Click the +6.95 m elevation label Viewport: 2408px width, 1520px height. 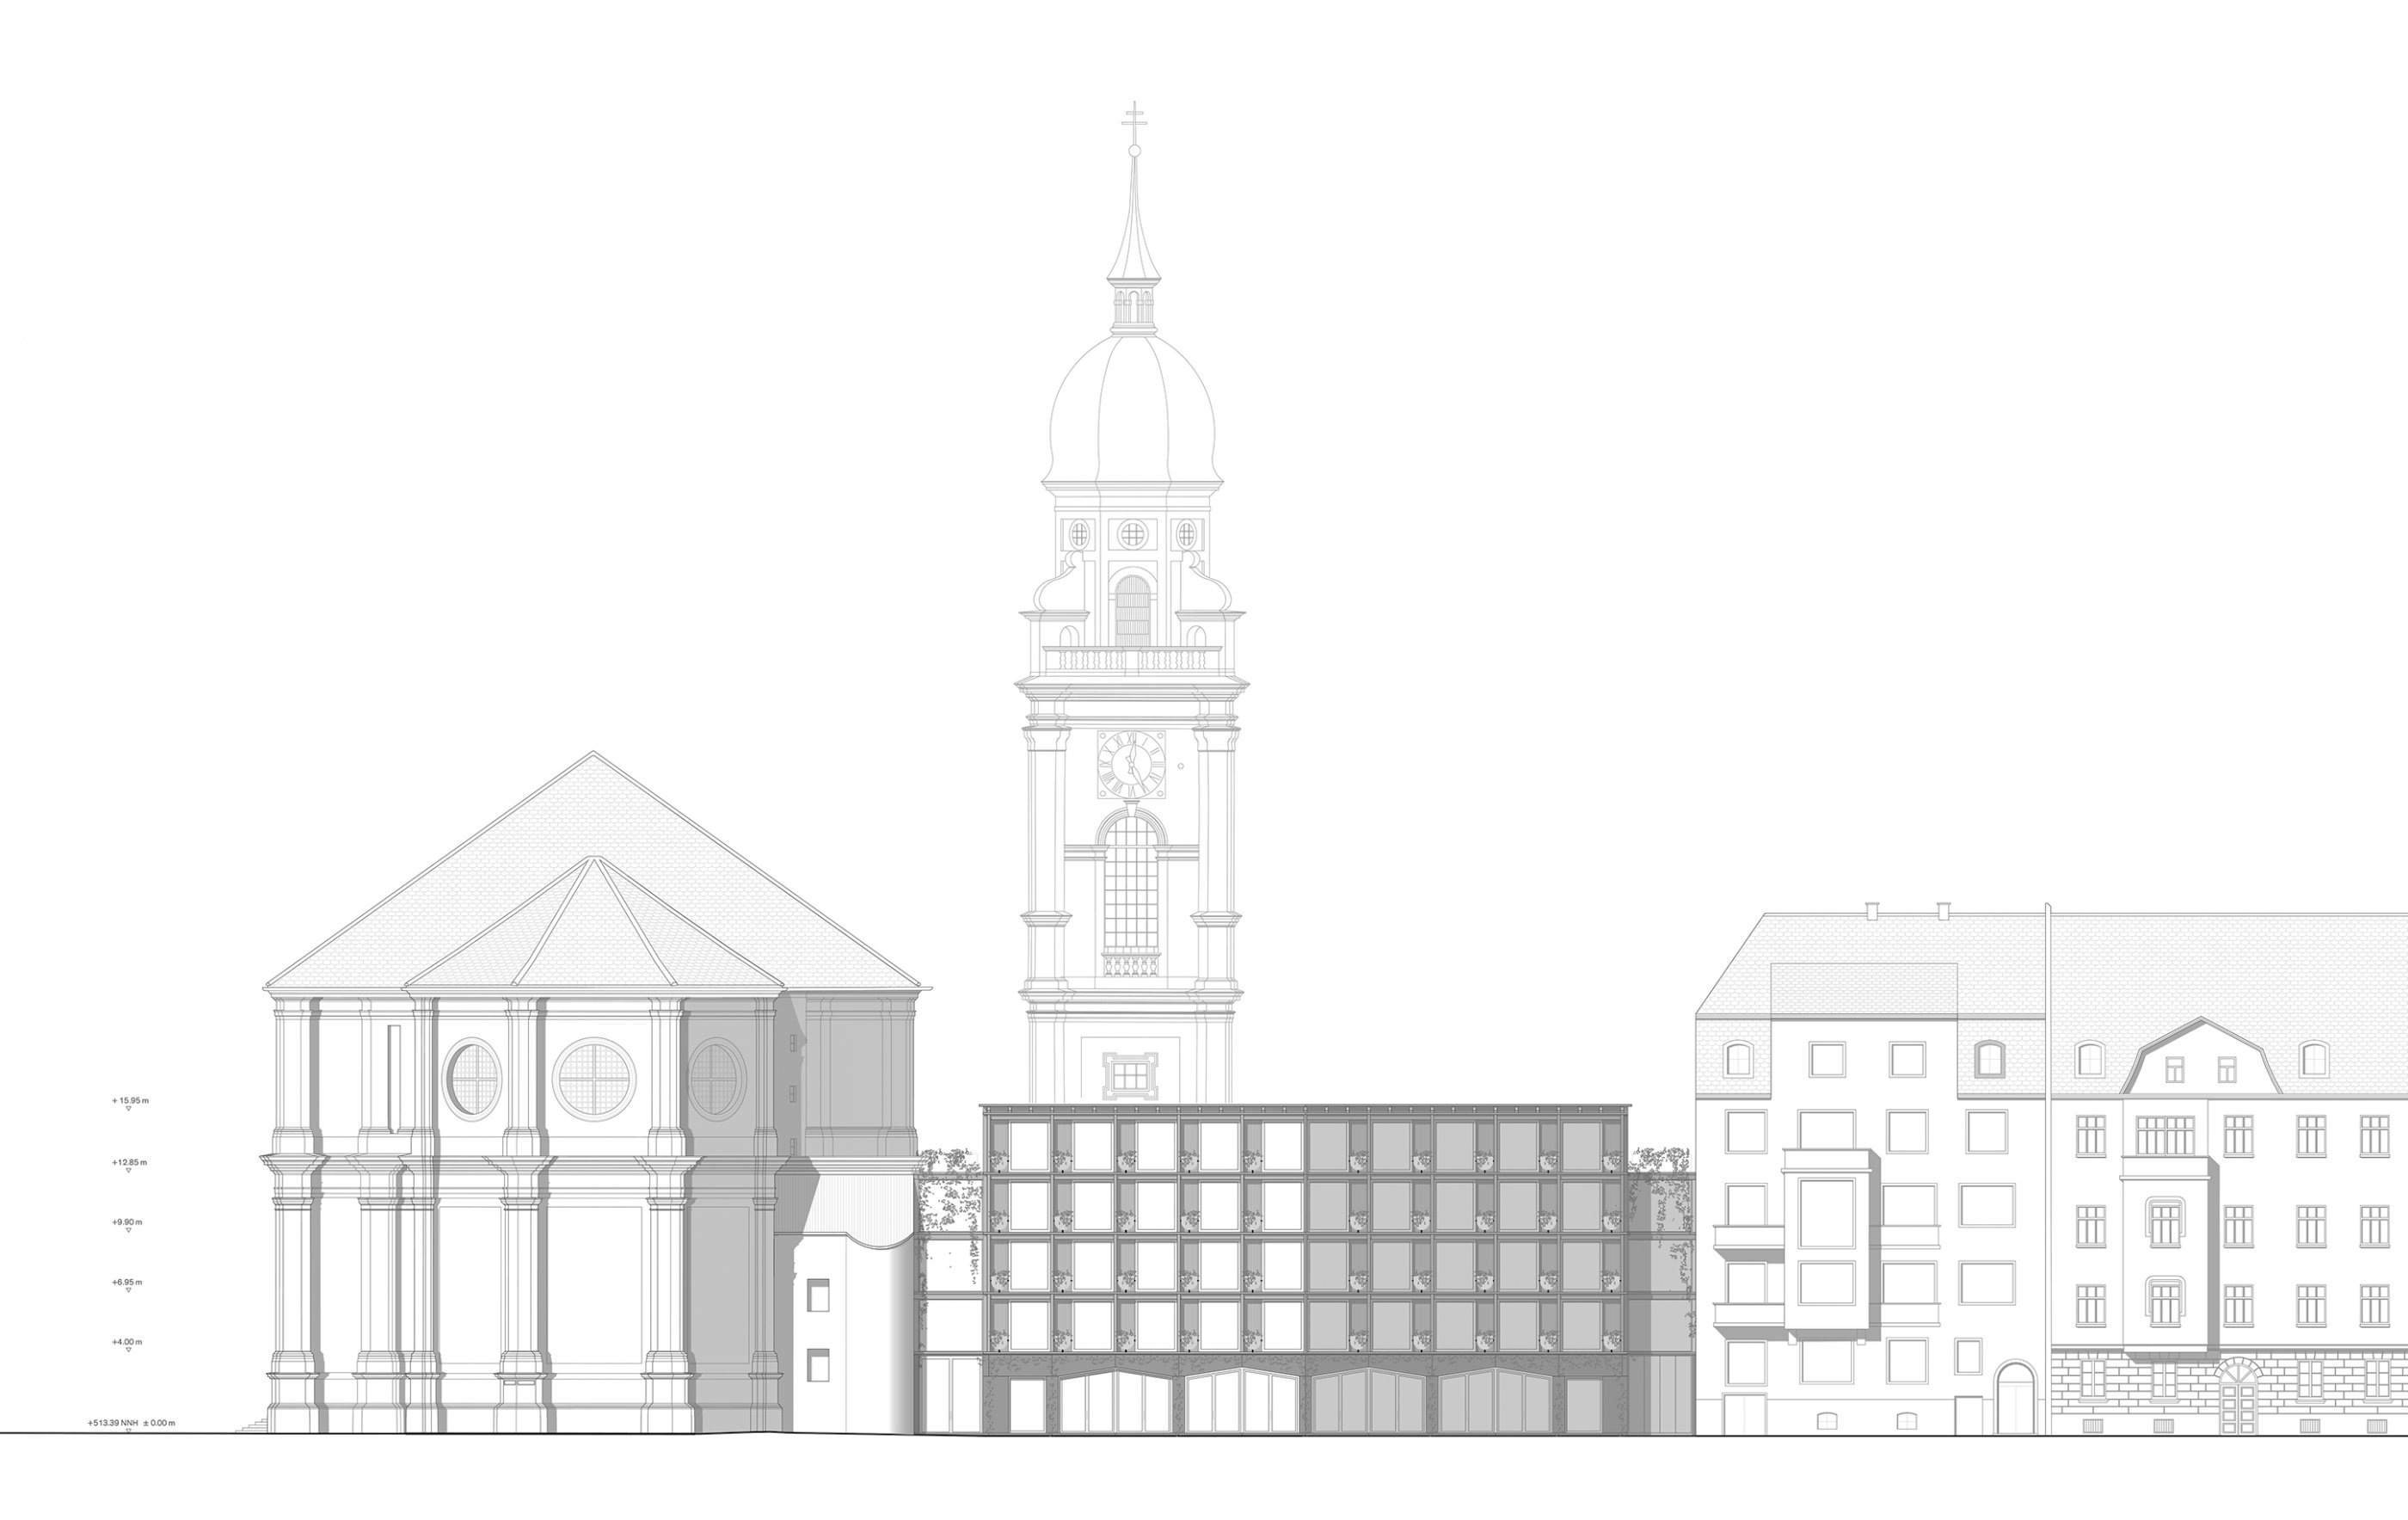pos(128,1282)
